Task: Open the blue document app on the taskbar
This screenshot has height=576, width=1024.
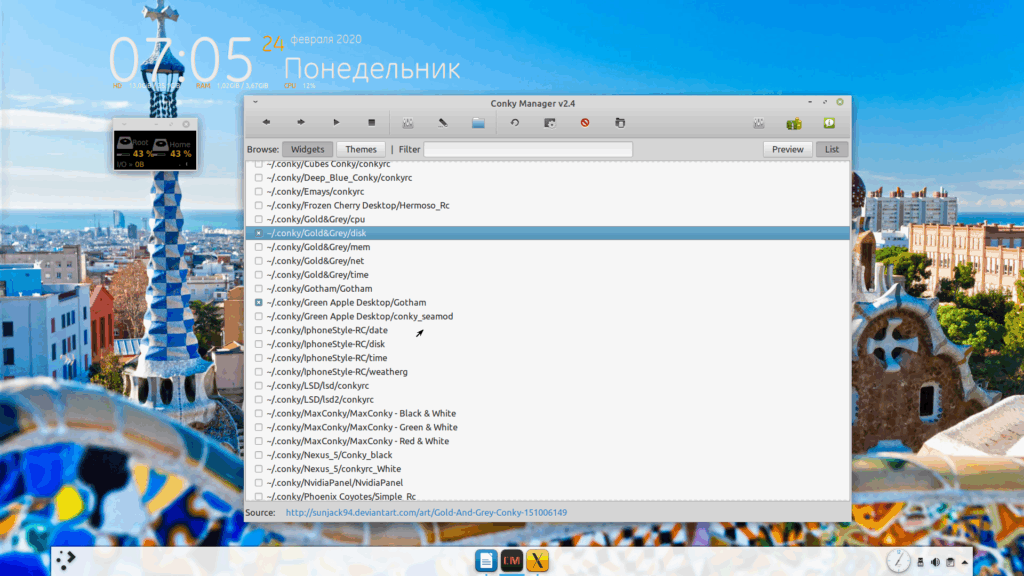Action: [x=486, y=560]
